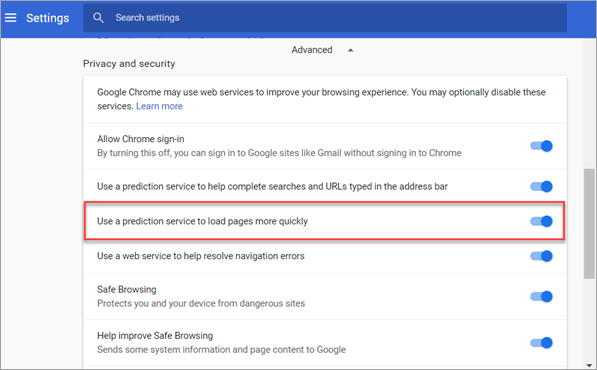
Task: Toggle prediction service for searches and URLs
Action: [541, 186]
